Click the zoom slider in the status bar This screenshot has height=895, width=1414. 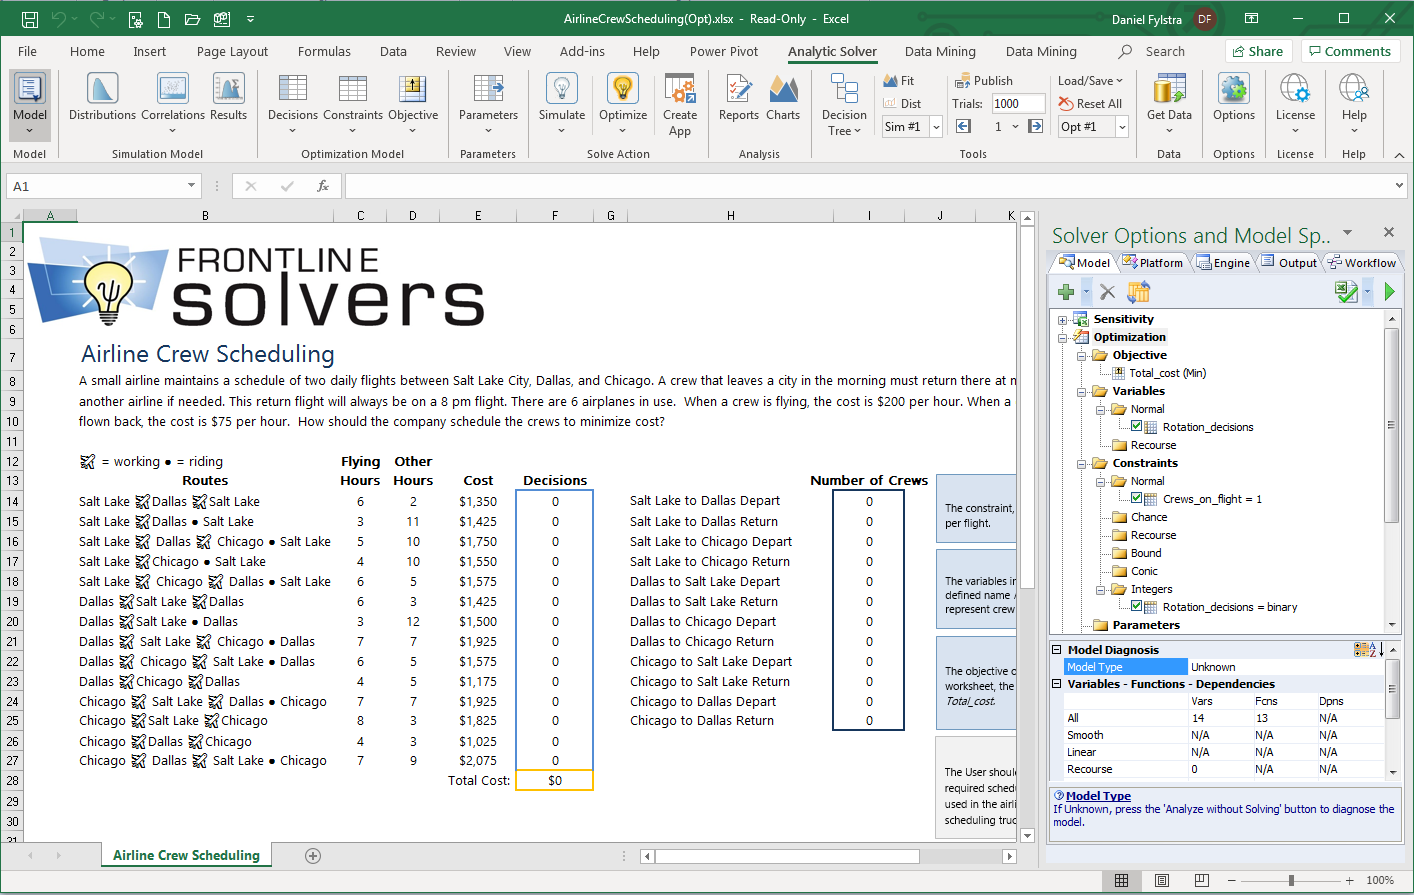pos(1291,881)
